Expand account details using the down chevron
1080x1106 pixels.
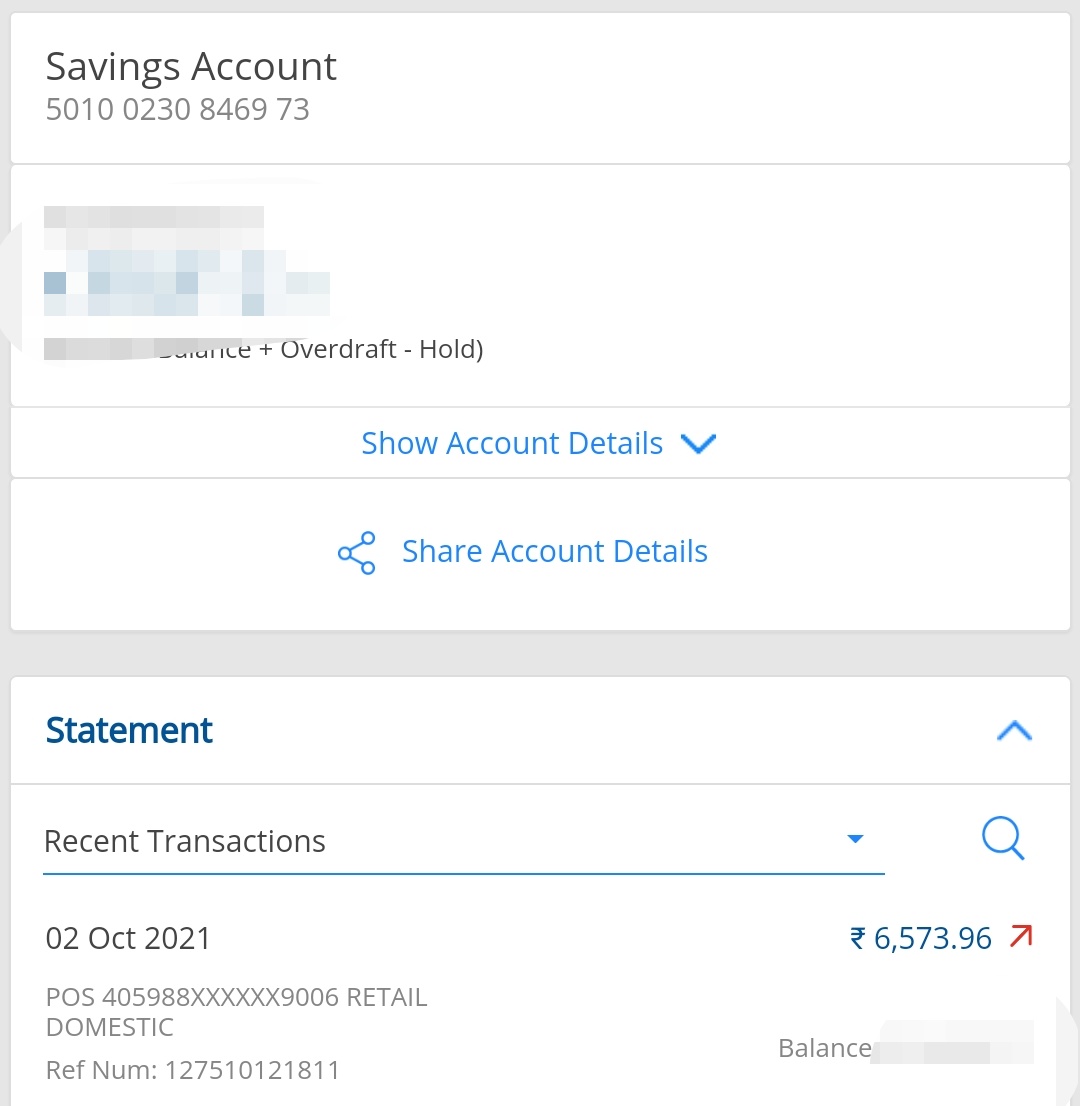click(698, 444)
